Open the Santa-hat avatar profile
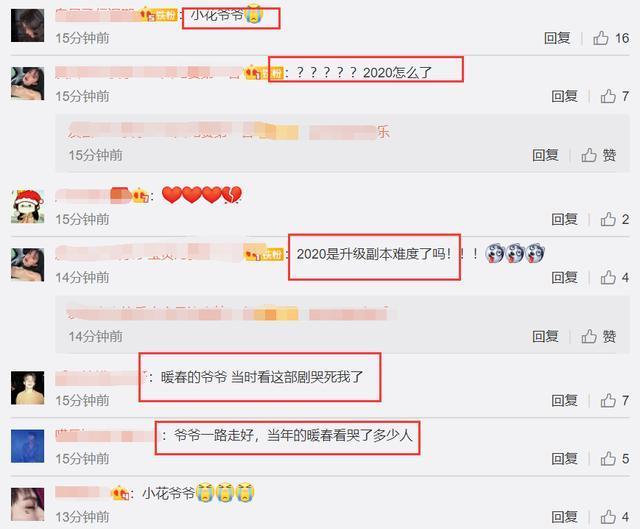The width and height of the screenshot is (640, 529). click(27, 207)
